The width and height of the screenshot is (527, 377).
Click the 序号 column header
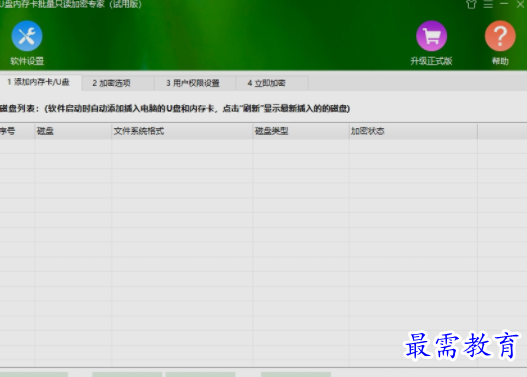tap(17, 131)
